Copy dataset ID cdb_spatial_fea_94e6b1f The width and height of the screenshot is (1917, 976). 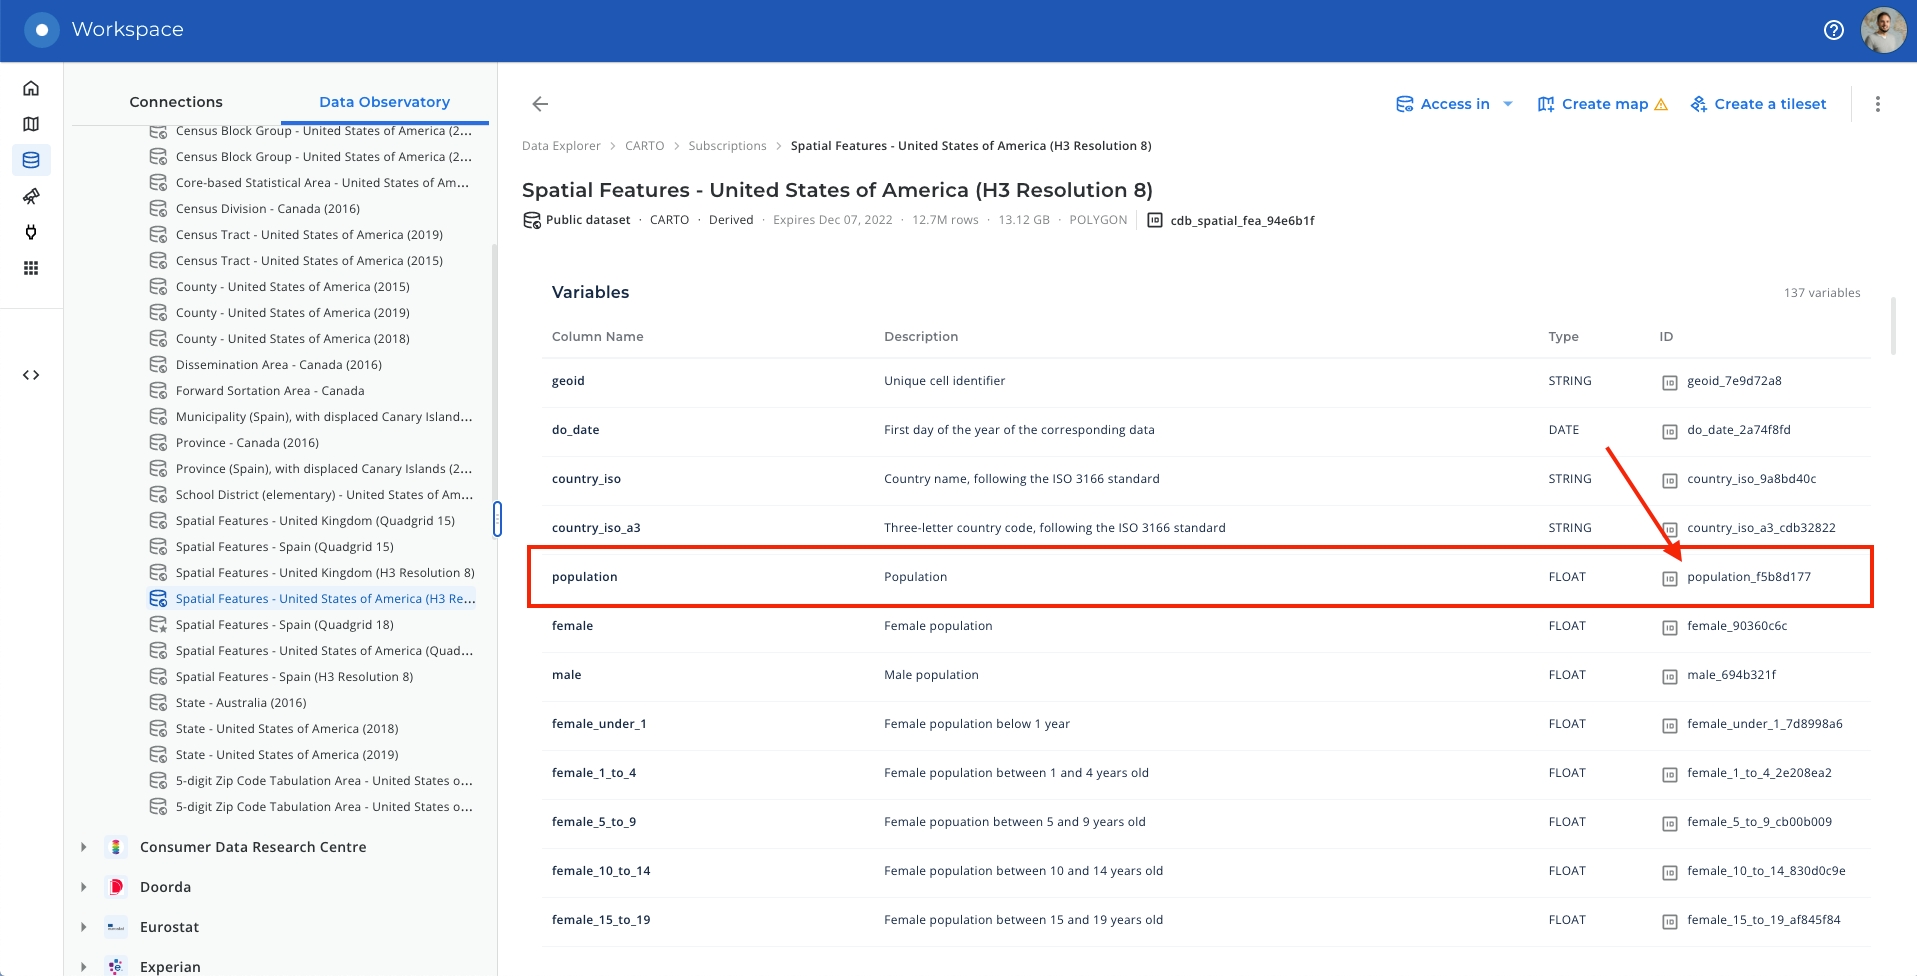(x=1155, y=220)
